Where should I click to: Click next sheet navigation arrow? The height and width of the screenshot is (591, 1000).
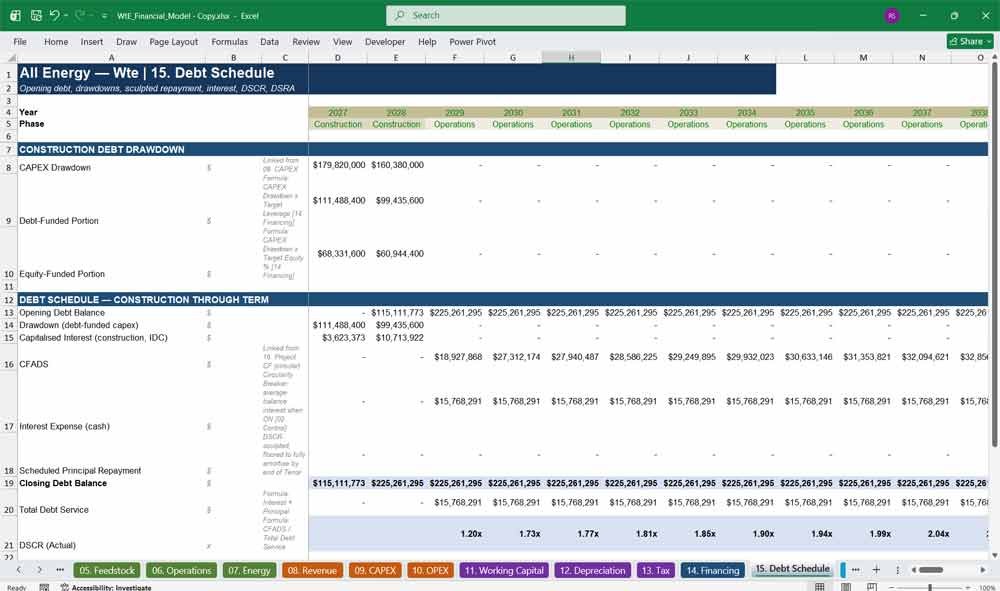[39, 569]
